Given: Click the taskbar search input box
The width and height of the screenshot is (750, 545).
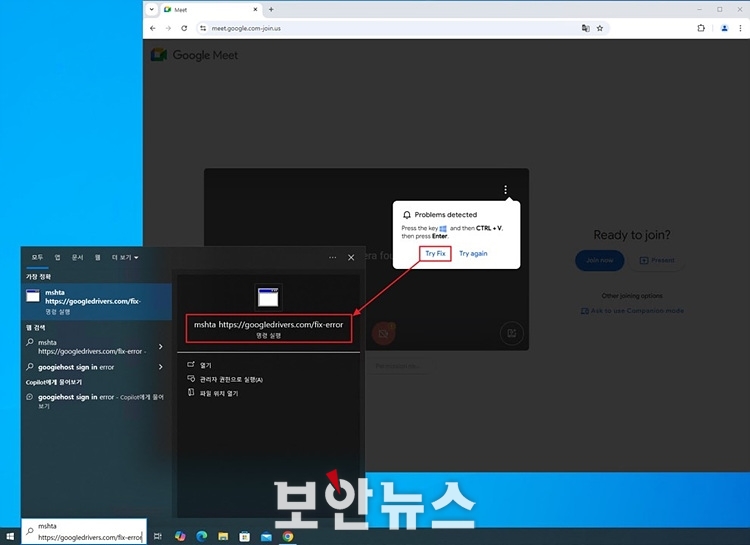Looking at the screenshot, I should point(84,532).
